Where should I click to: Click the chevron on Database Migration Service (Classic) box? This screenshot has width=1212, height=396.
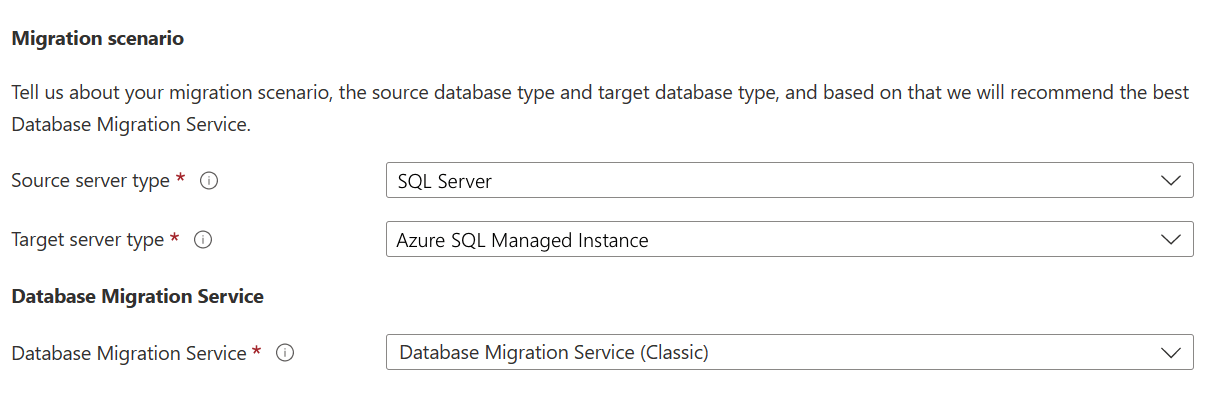click(x=1170, y=353)
